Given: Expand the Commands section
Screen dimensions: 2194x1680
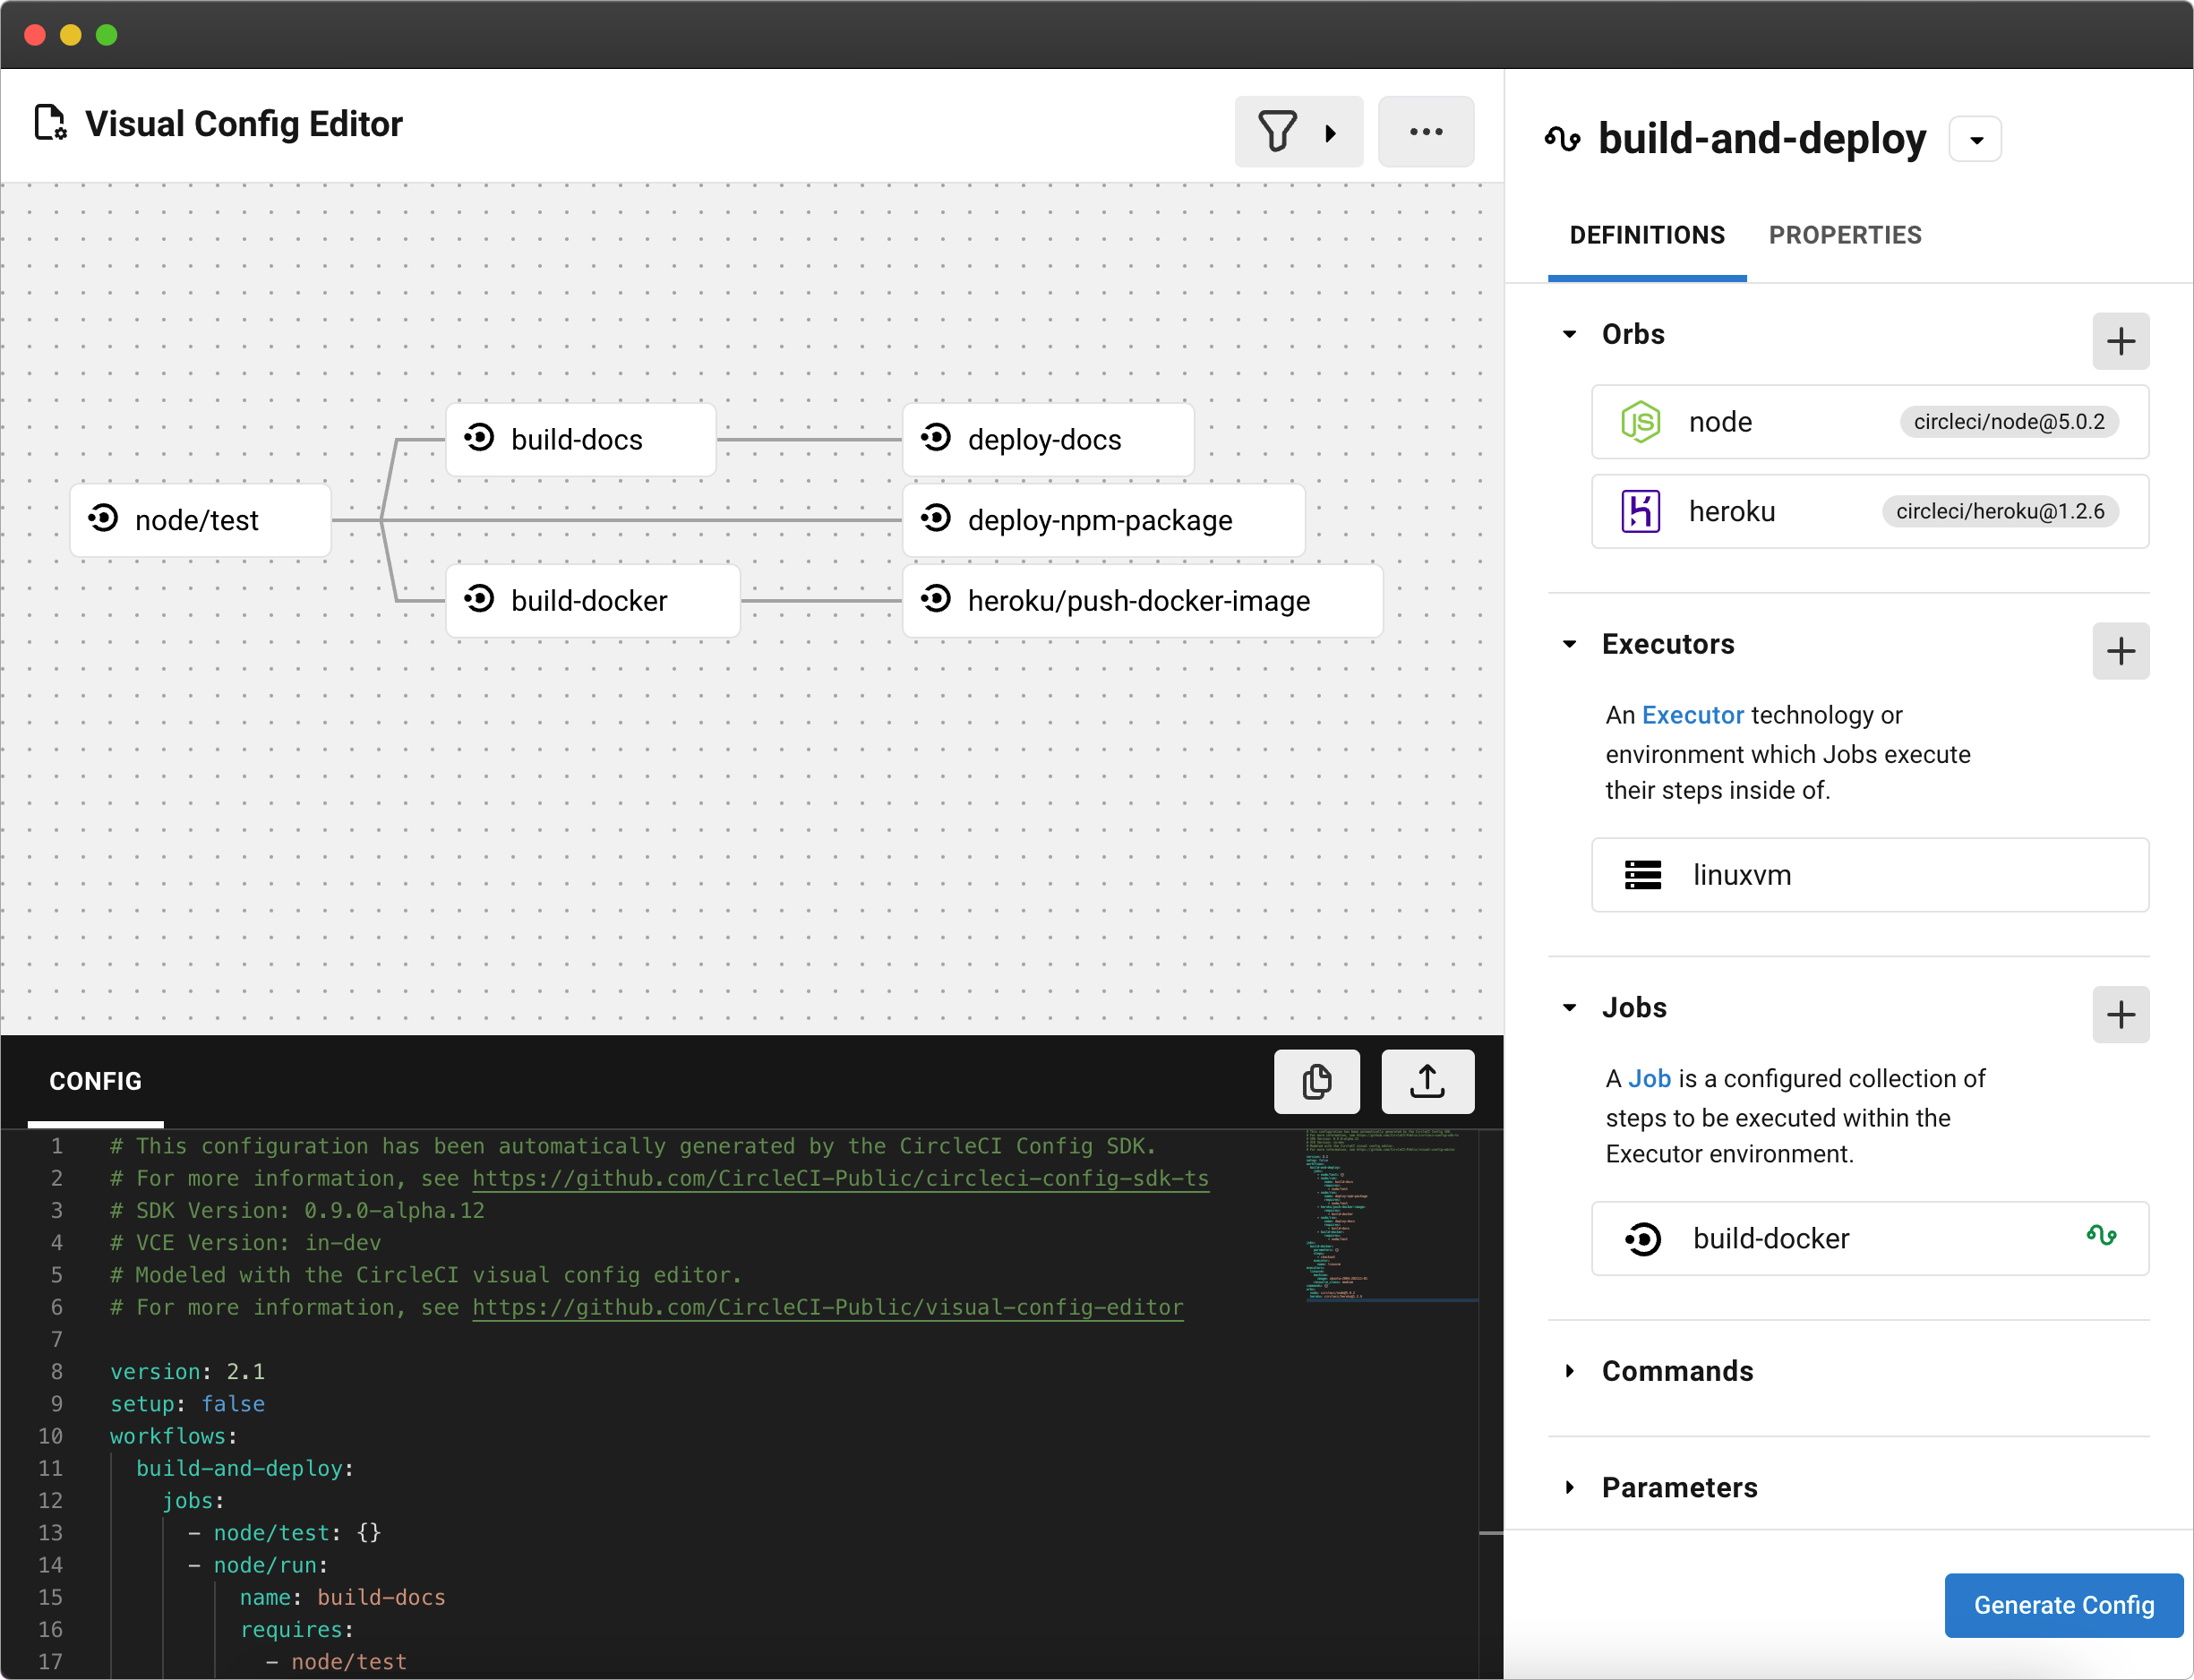Looking at the screenshot, I should [x=1569, y=1371].
